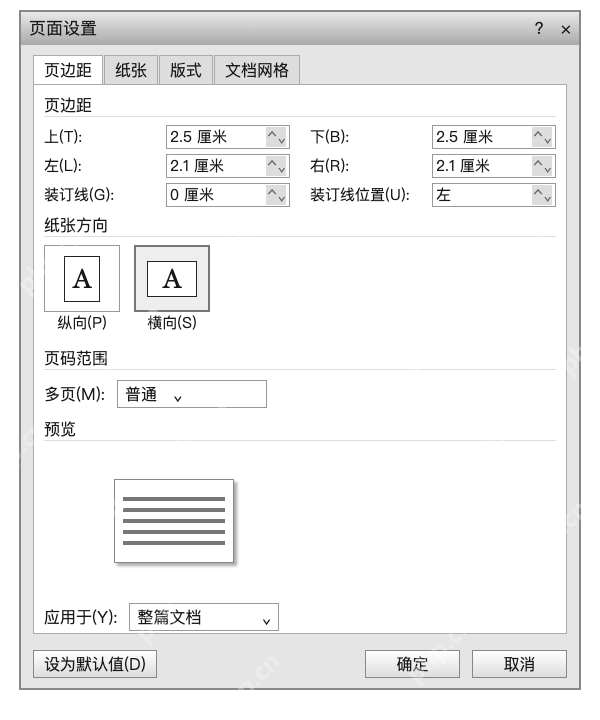Viewport: 600px width, 720px height.
Task: Click the 设为默认值(D) button
Action: coord(95,664)
